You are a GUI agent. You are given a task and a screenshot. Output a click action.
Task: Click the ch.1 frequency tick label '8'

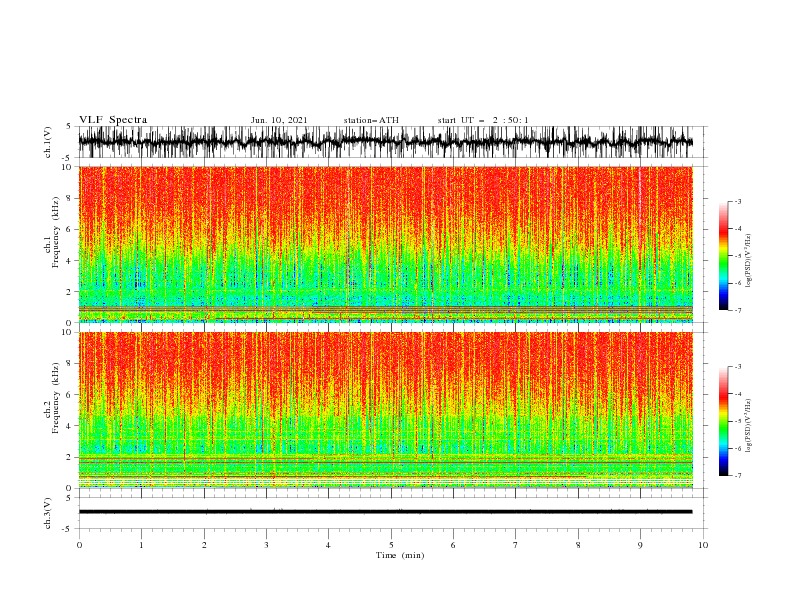coord(70,198)
